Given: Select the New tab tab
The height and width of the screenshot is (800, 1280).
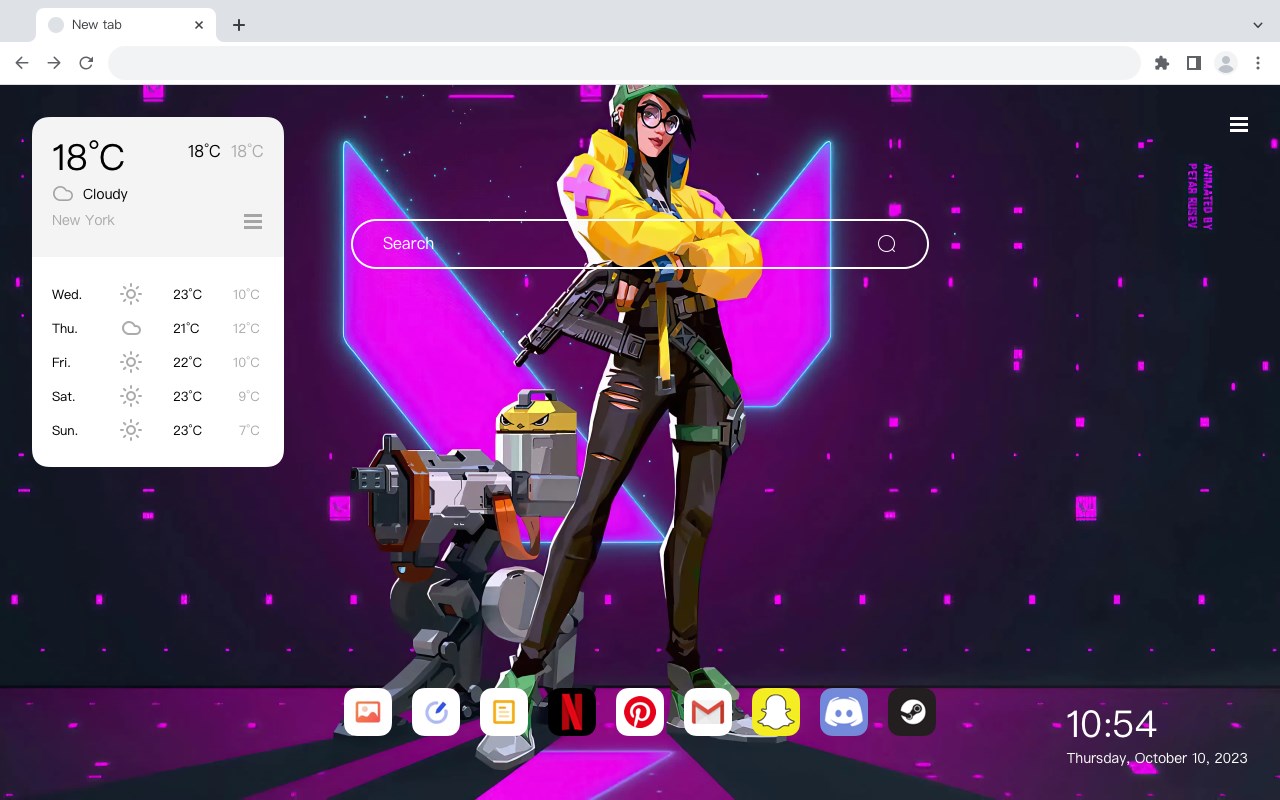Looking at the screenshot, I should coord(126,25).
